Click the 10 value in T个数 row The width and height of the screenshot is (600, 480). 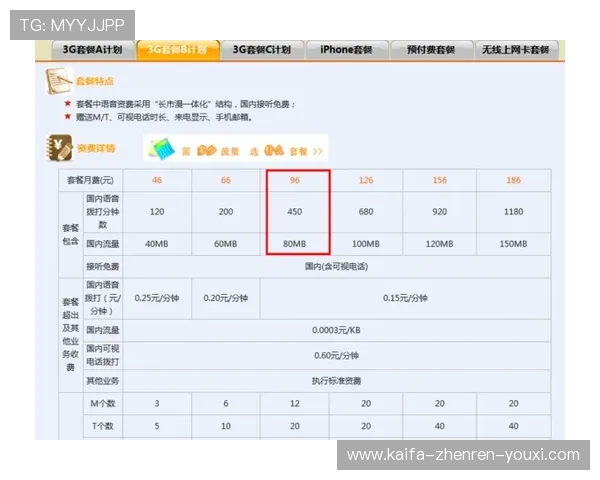226,426
